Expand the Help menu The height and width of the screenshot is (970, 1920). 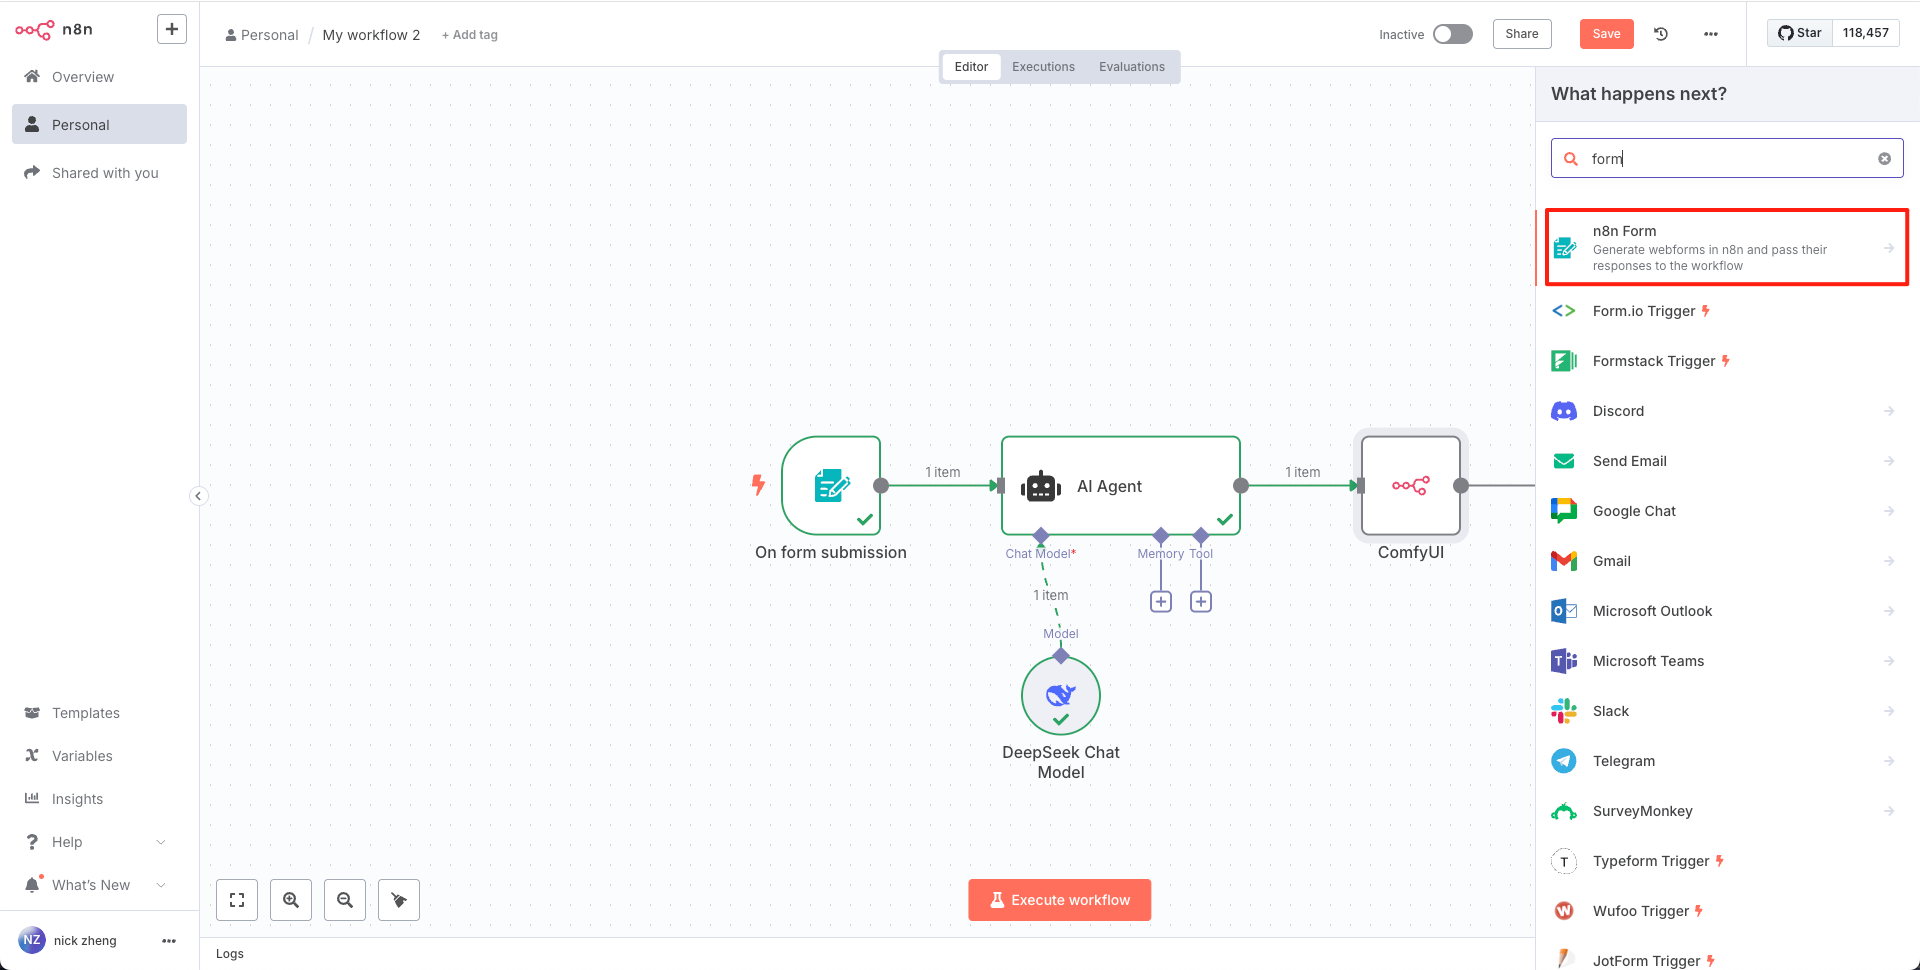pos(99,842)
